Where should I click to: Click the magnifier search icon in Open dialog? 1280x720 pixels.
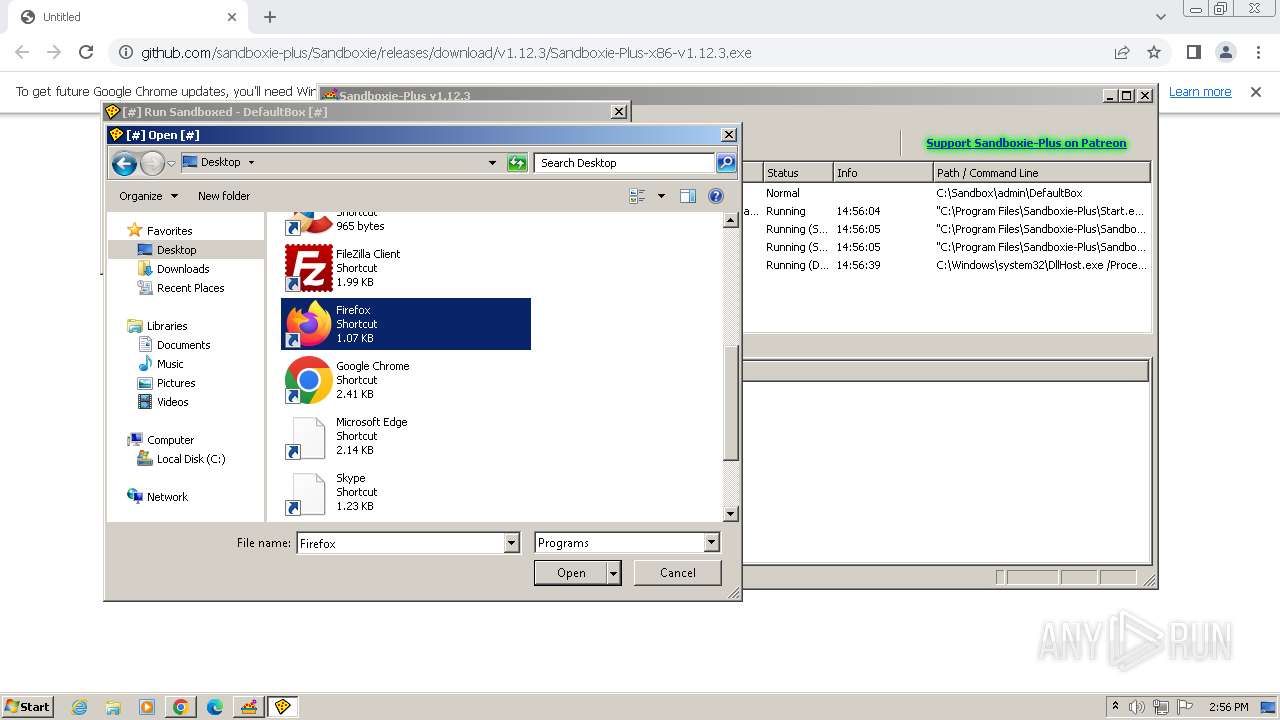(726, 163)
